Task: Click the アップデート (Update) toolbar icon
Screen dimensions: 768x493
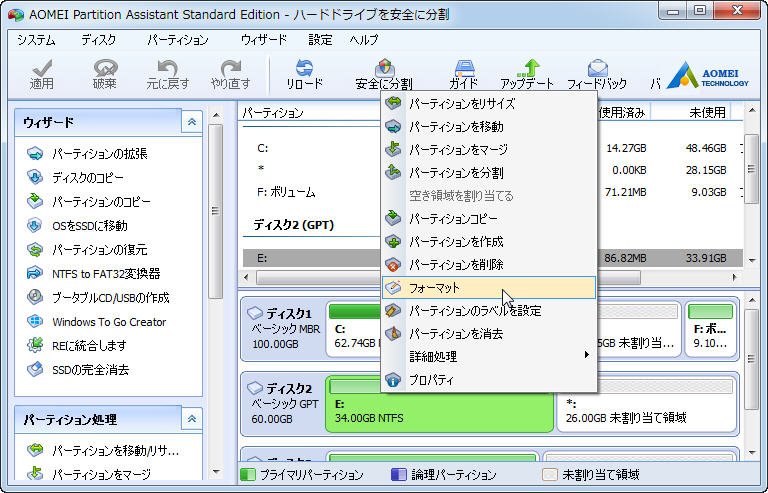Action: [x=527, y=74]
